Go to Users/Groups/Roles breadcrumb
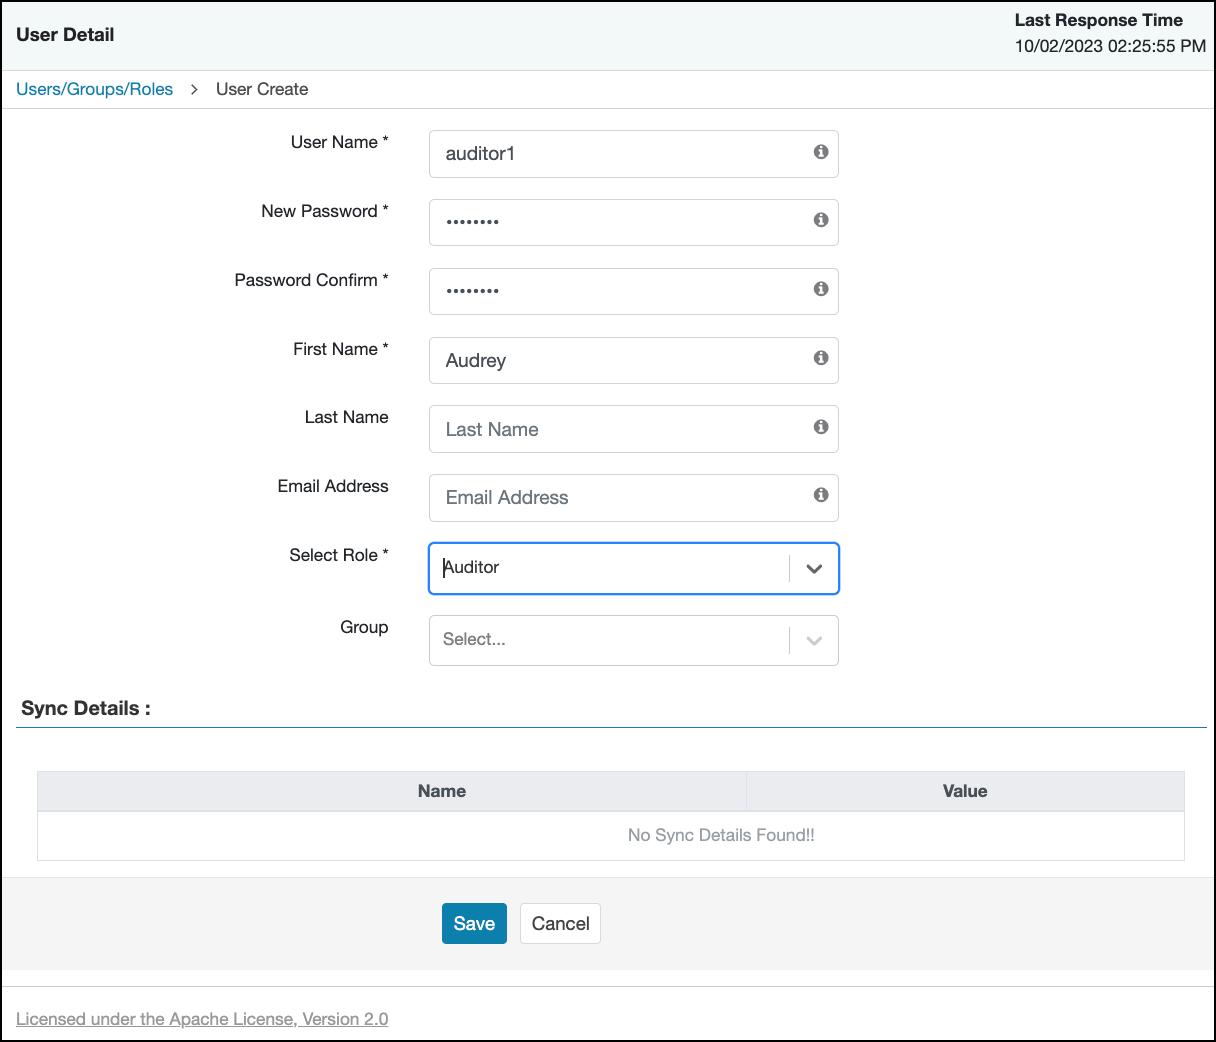The width and height of the screenshot is (1216, 1042). click(x=94, y=89)
